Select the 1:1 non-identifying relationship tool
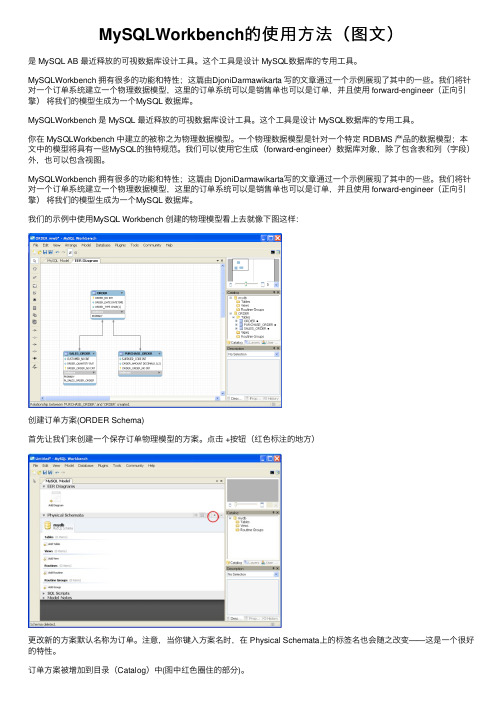 35,330
